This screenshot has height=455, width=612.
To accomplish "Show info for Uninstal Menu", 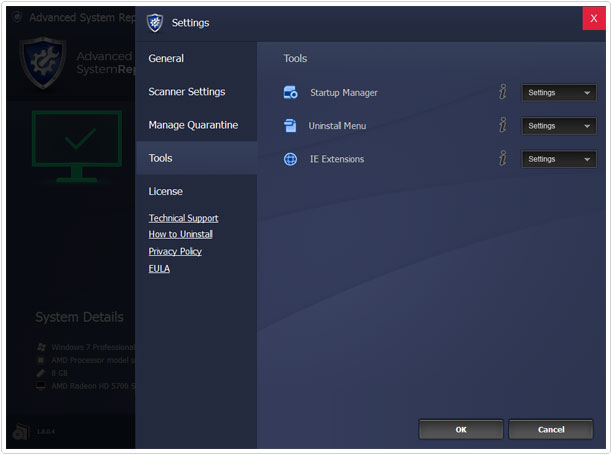I will pyautogui.click(x=503, y=125).
